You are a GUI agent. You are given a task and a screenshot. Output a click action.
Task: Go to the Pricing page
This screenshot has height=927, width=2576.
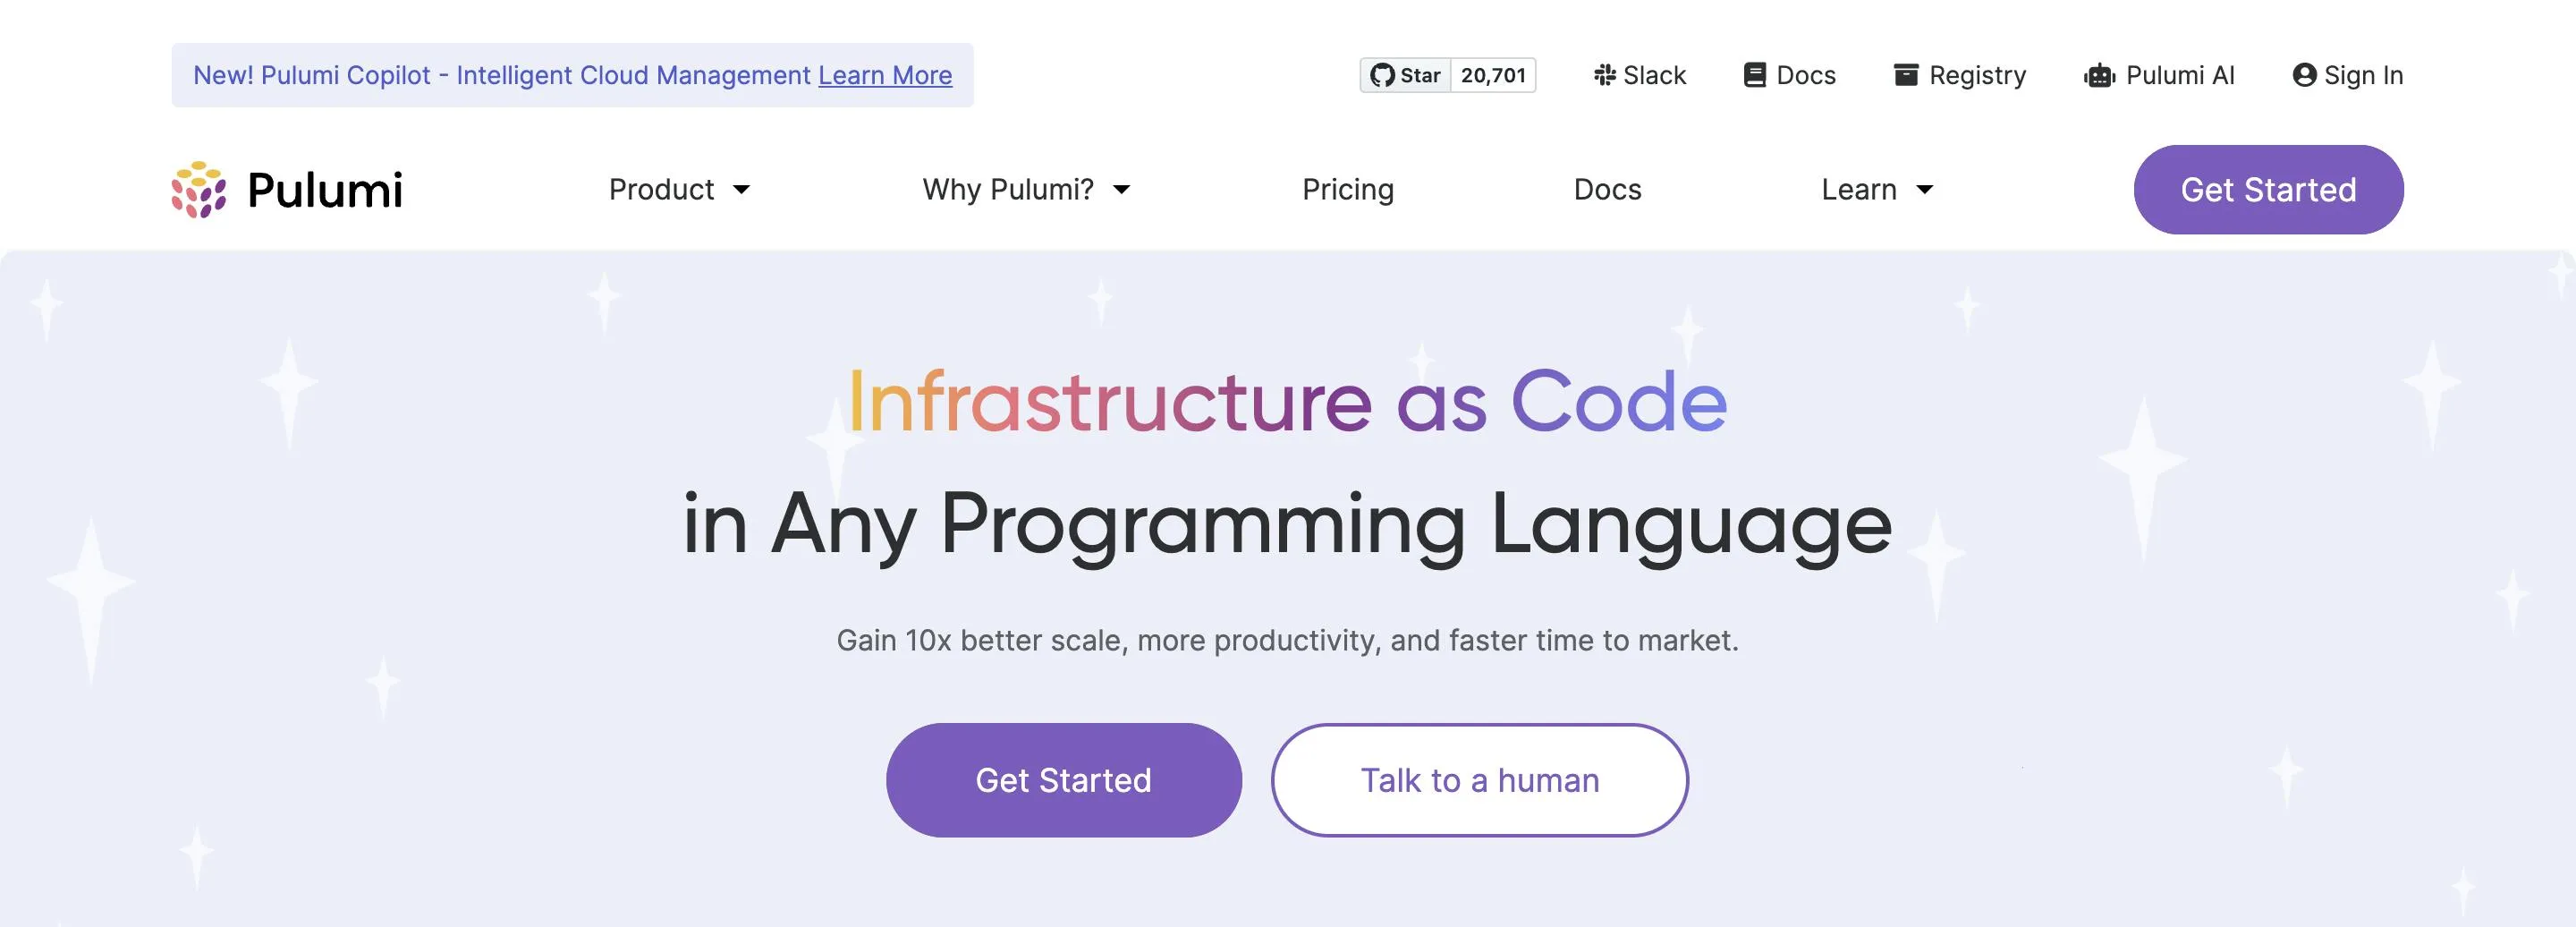point(1347,190)
